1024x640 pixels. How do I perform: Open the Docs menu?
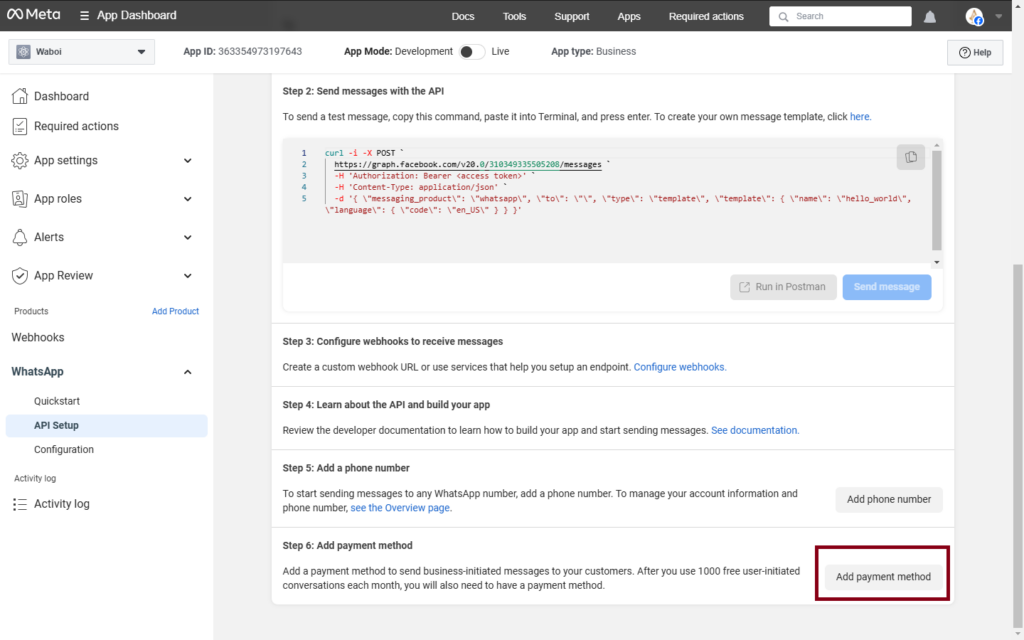pyautogui.click(x=463, y=16)
